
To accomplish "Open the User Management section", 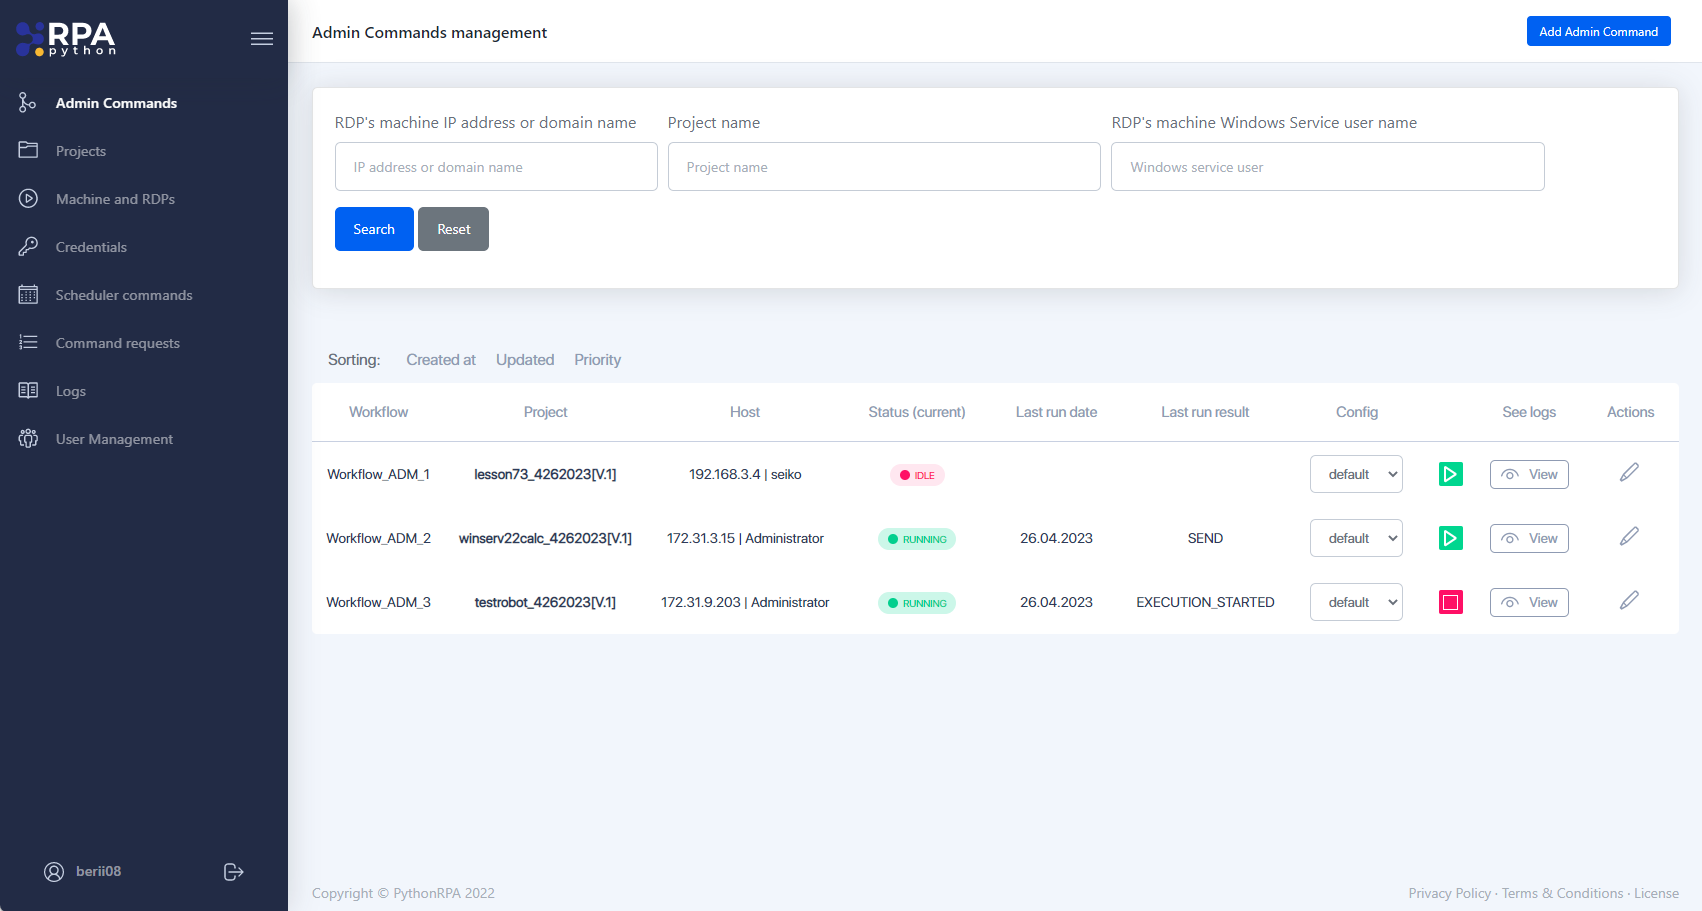I will tap(113, 438).
